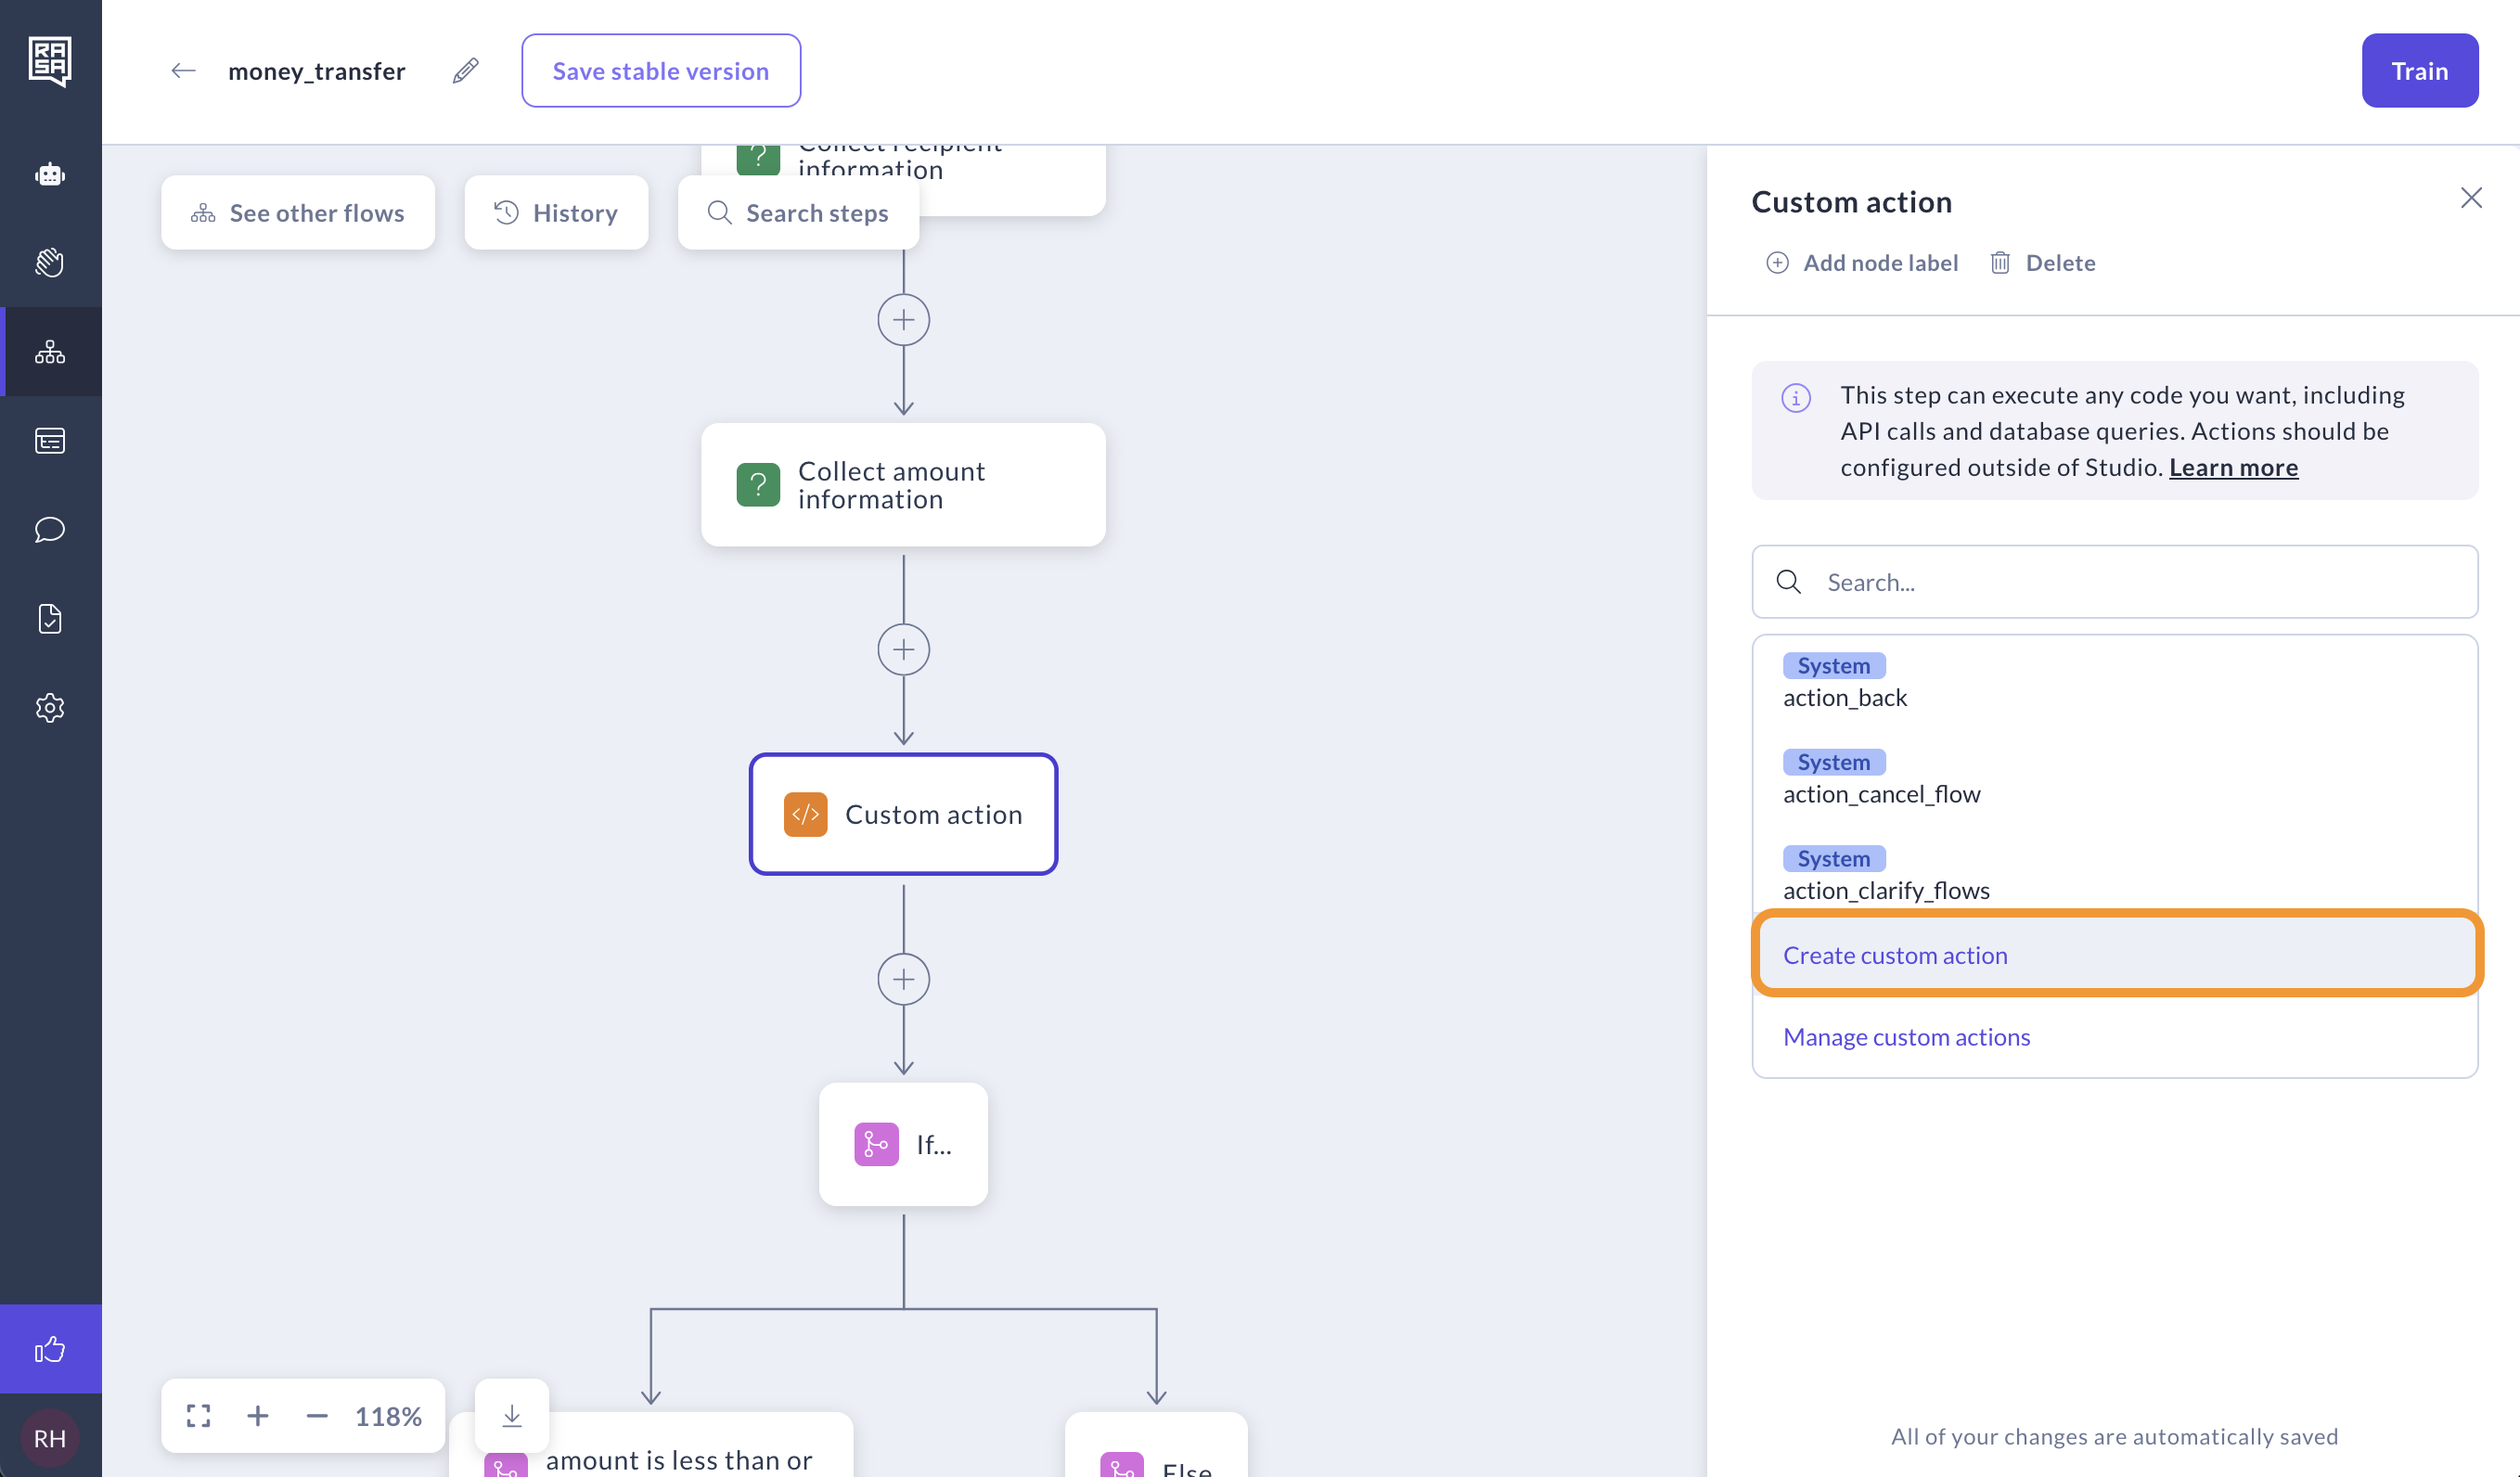Select action_back system action
The image size is (2520, 1477).
point(1844,698)
